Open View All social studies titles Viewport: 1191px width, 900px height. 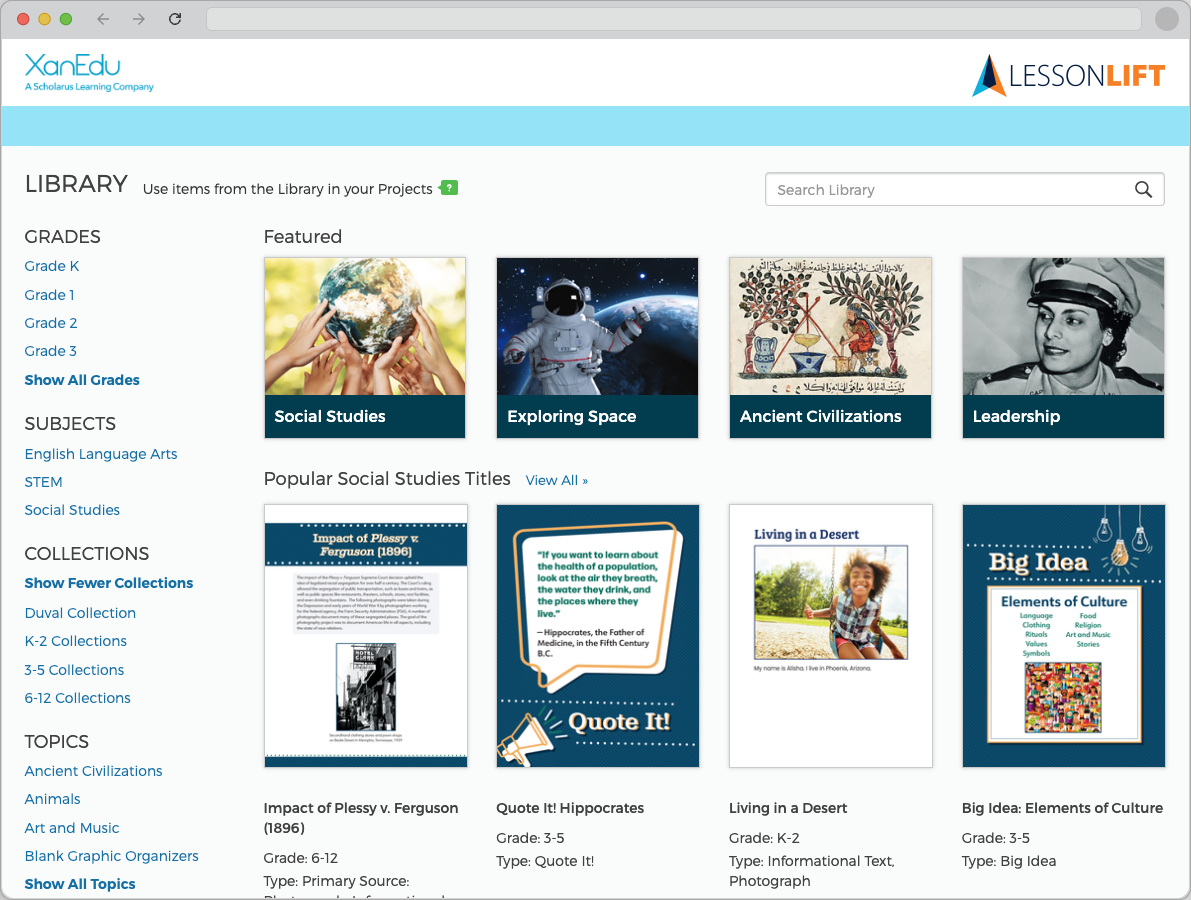point(556,481)
